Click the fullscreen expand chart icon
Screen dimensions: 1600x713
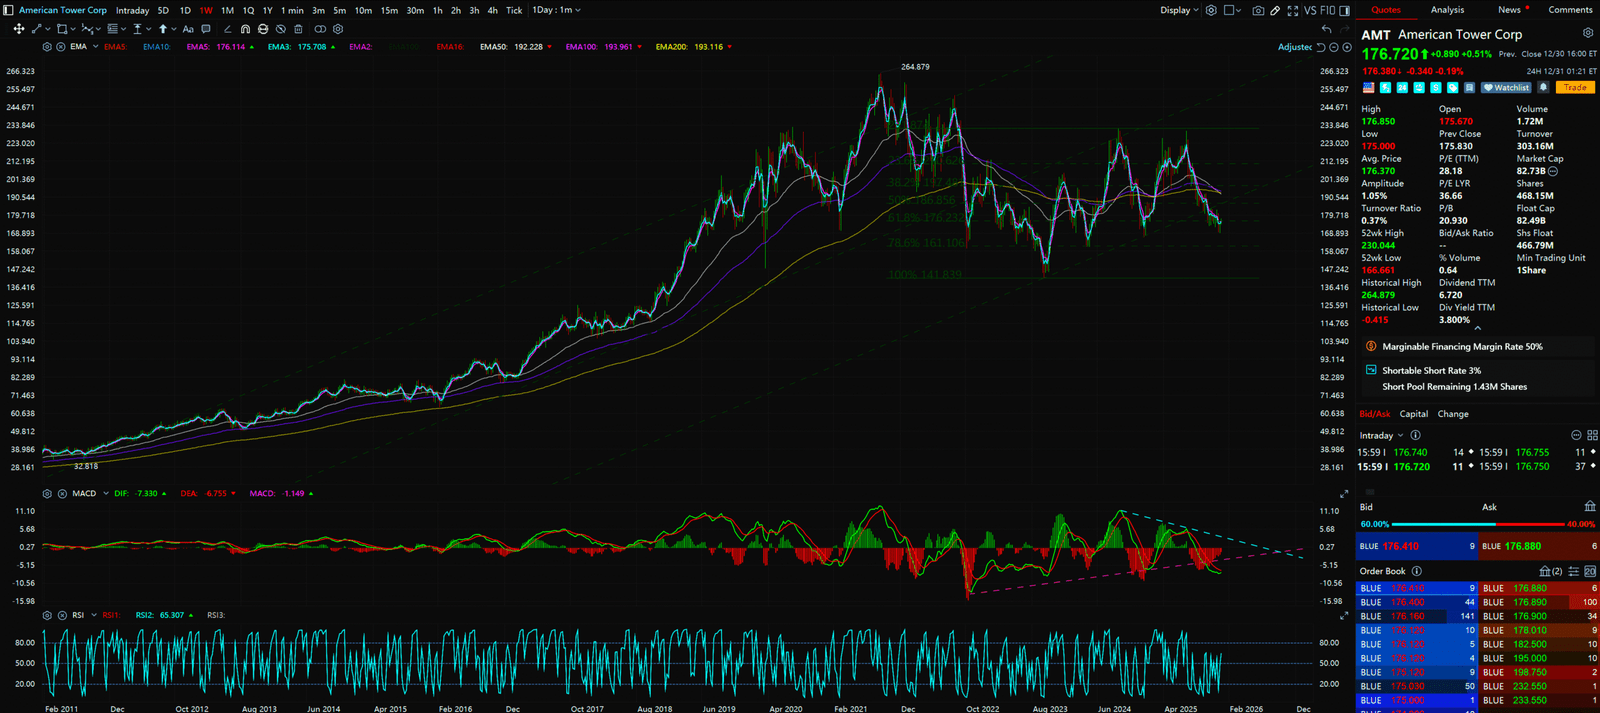[1292, 10]
